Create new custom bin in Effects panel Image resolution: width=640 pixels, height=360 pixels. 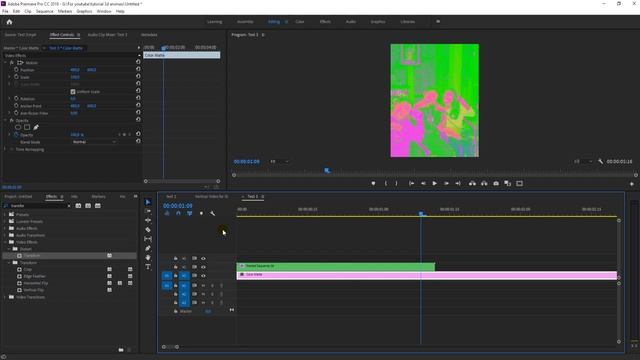coord(121,350)
